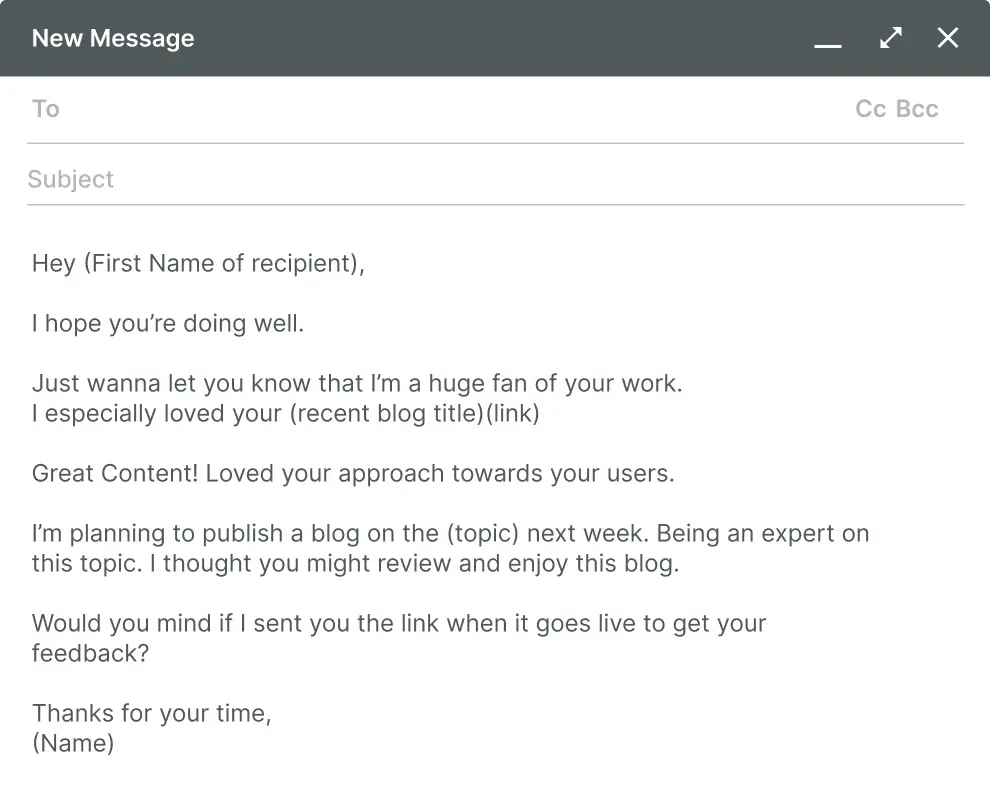Screen dimensions: 990x806
Task: Click into the To field
Action: click(400, 109)
